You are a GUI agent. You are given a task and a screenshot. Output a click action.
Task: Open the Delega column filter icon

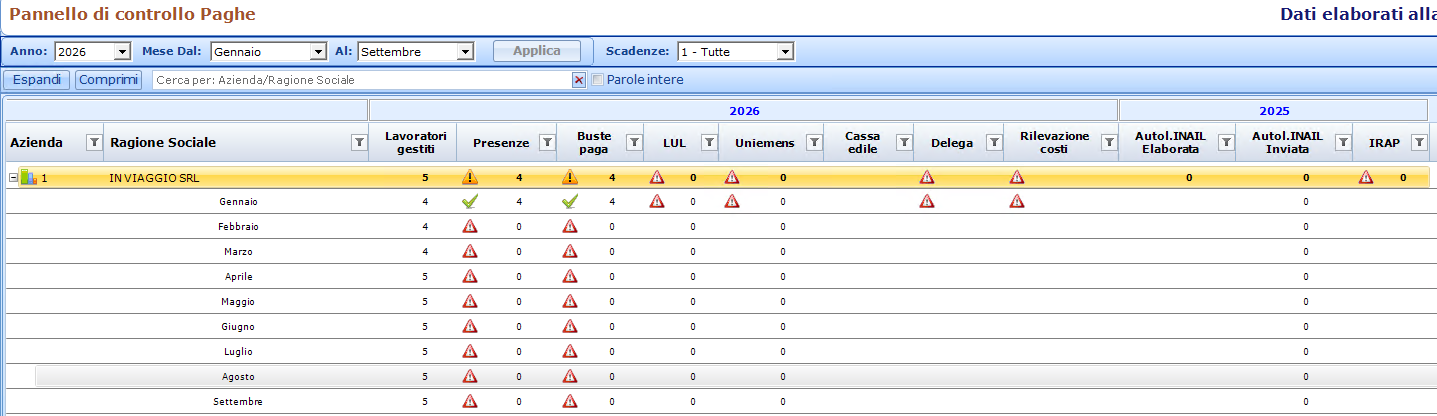pos(994,143)
